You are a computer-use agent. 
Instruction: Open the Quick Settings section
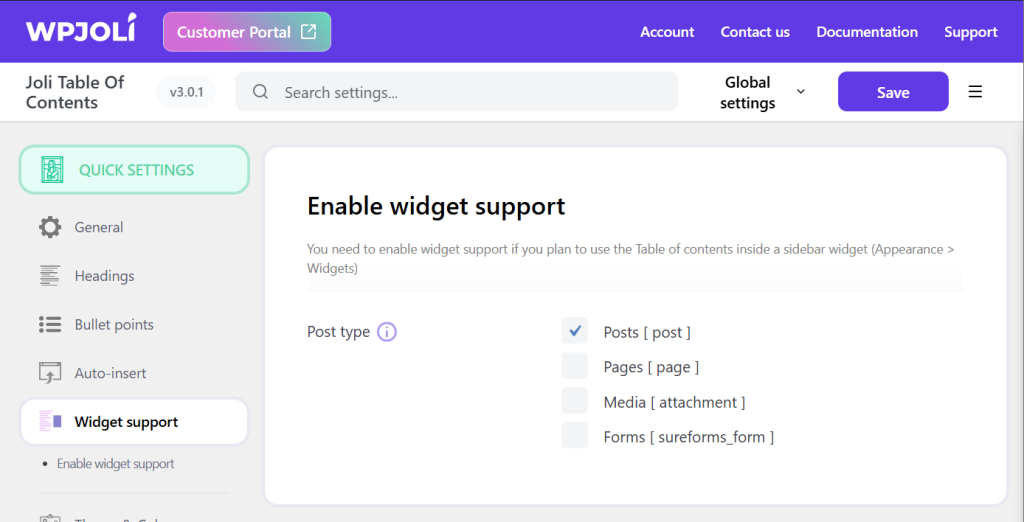134,170
